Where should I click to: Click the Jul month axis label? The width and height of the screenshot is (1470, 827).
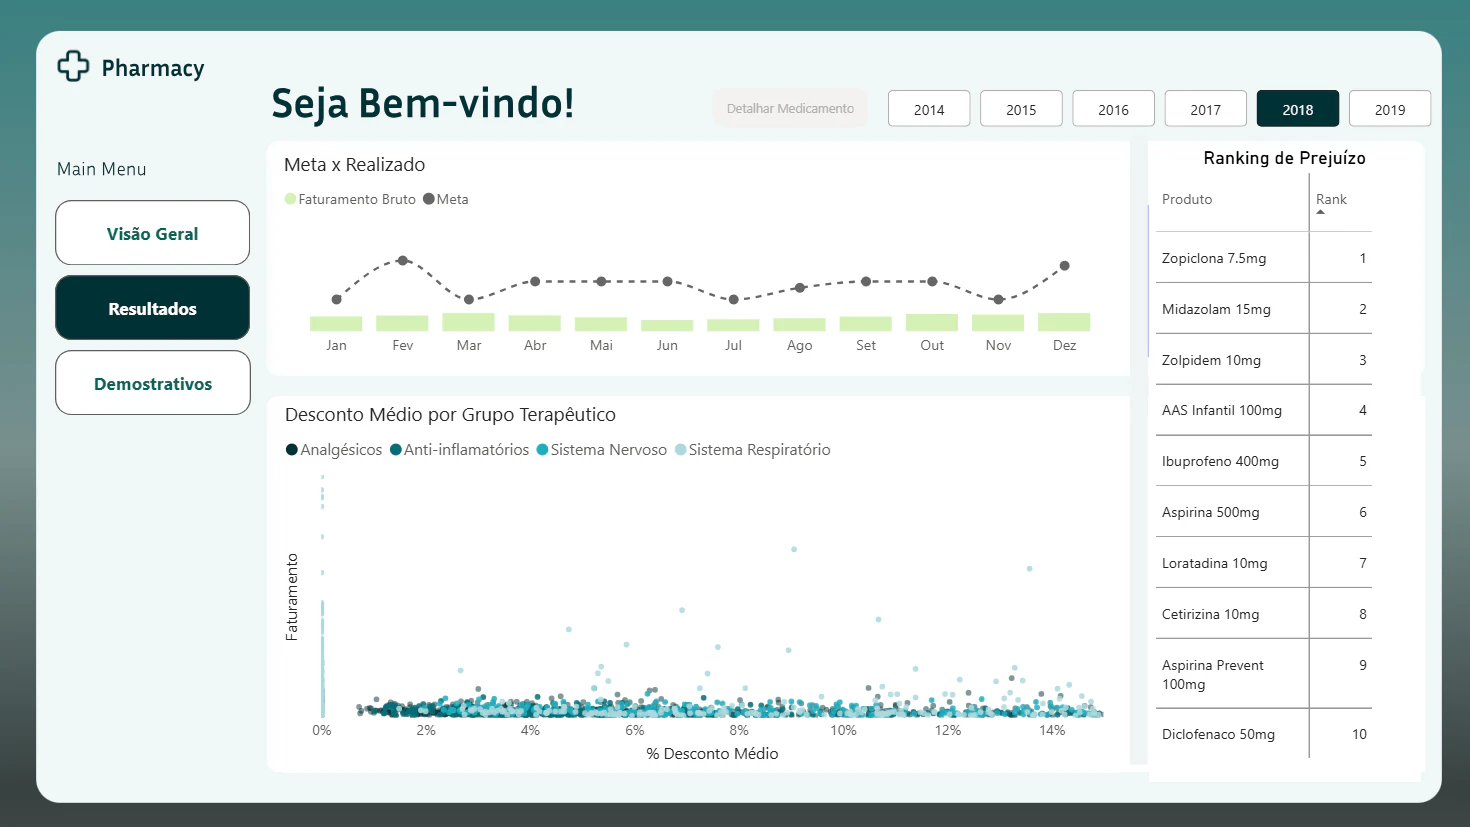point(733,345)
